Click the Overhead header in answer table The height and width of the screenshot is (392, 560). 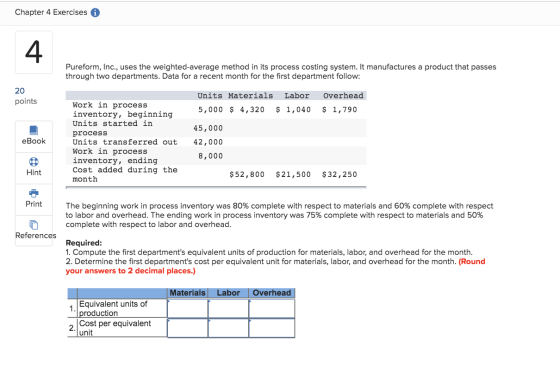(x=272, y=293)
